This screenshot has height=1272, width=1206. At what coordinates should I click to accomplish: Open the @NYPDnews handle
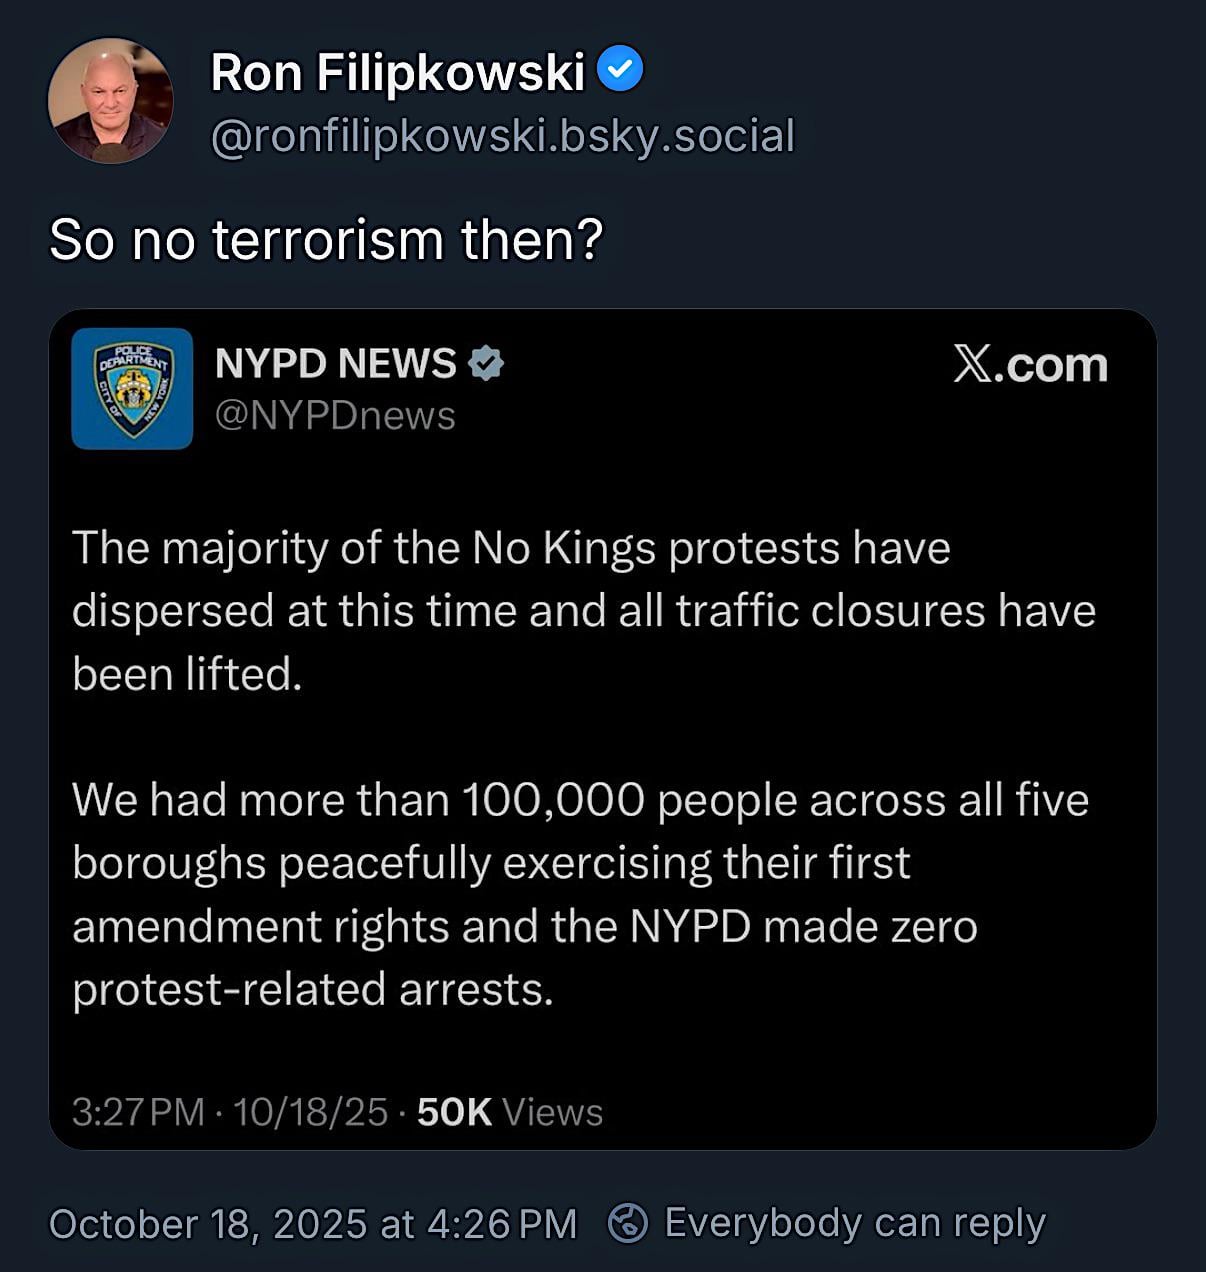tap(335, 415)
